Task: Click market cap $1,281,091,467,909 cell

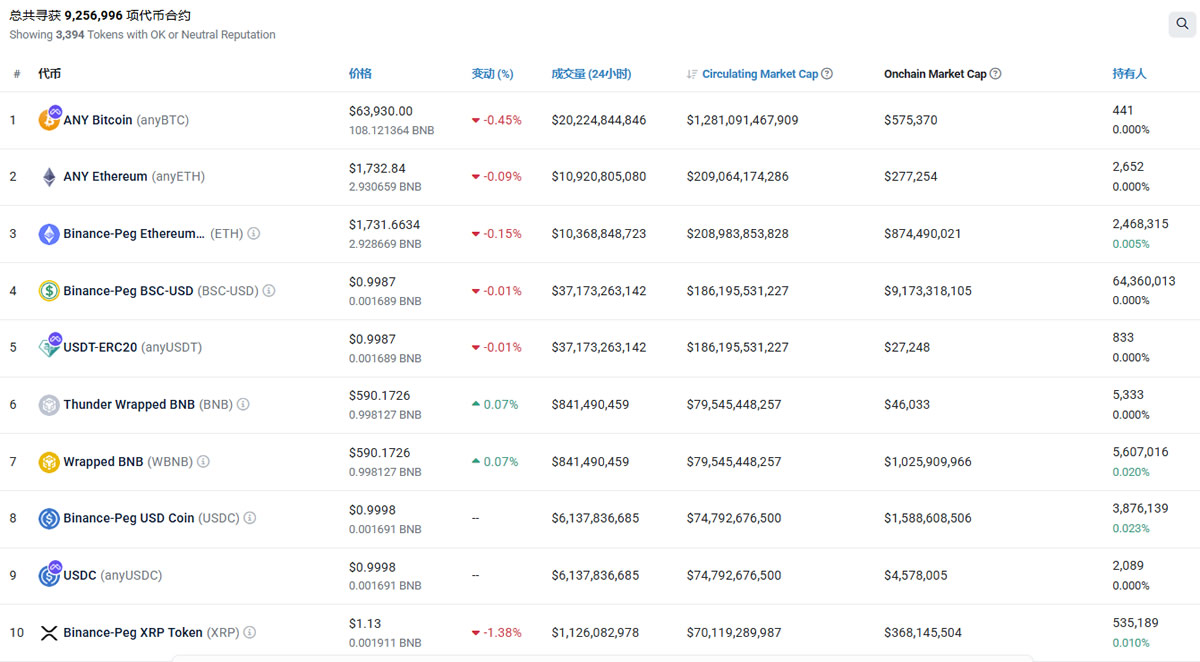Action: pos(742,120)
